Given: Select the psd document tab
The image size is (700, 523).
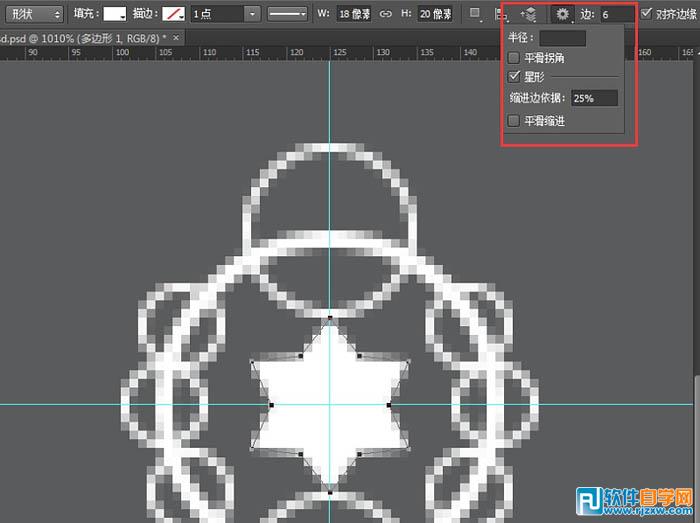Looking at the screenshot, I should click(85, 38).
